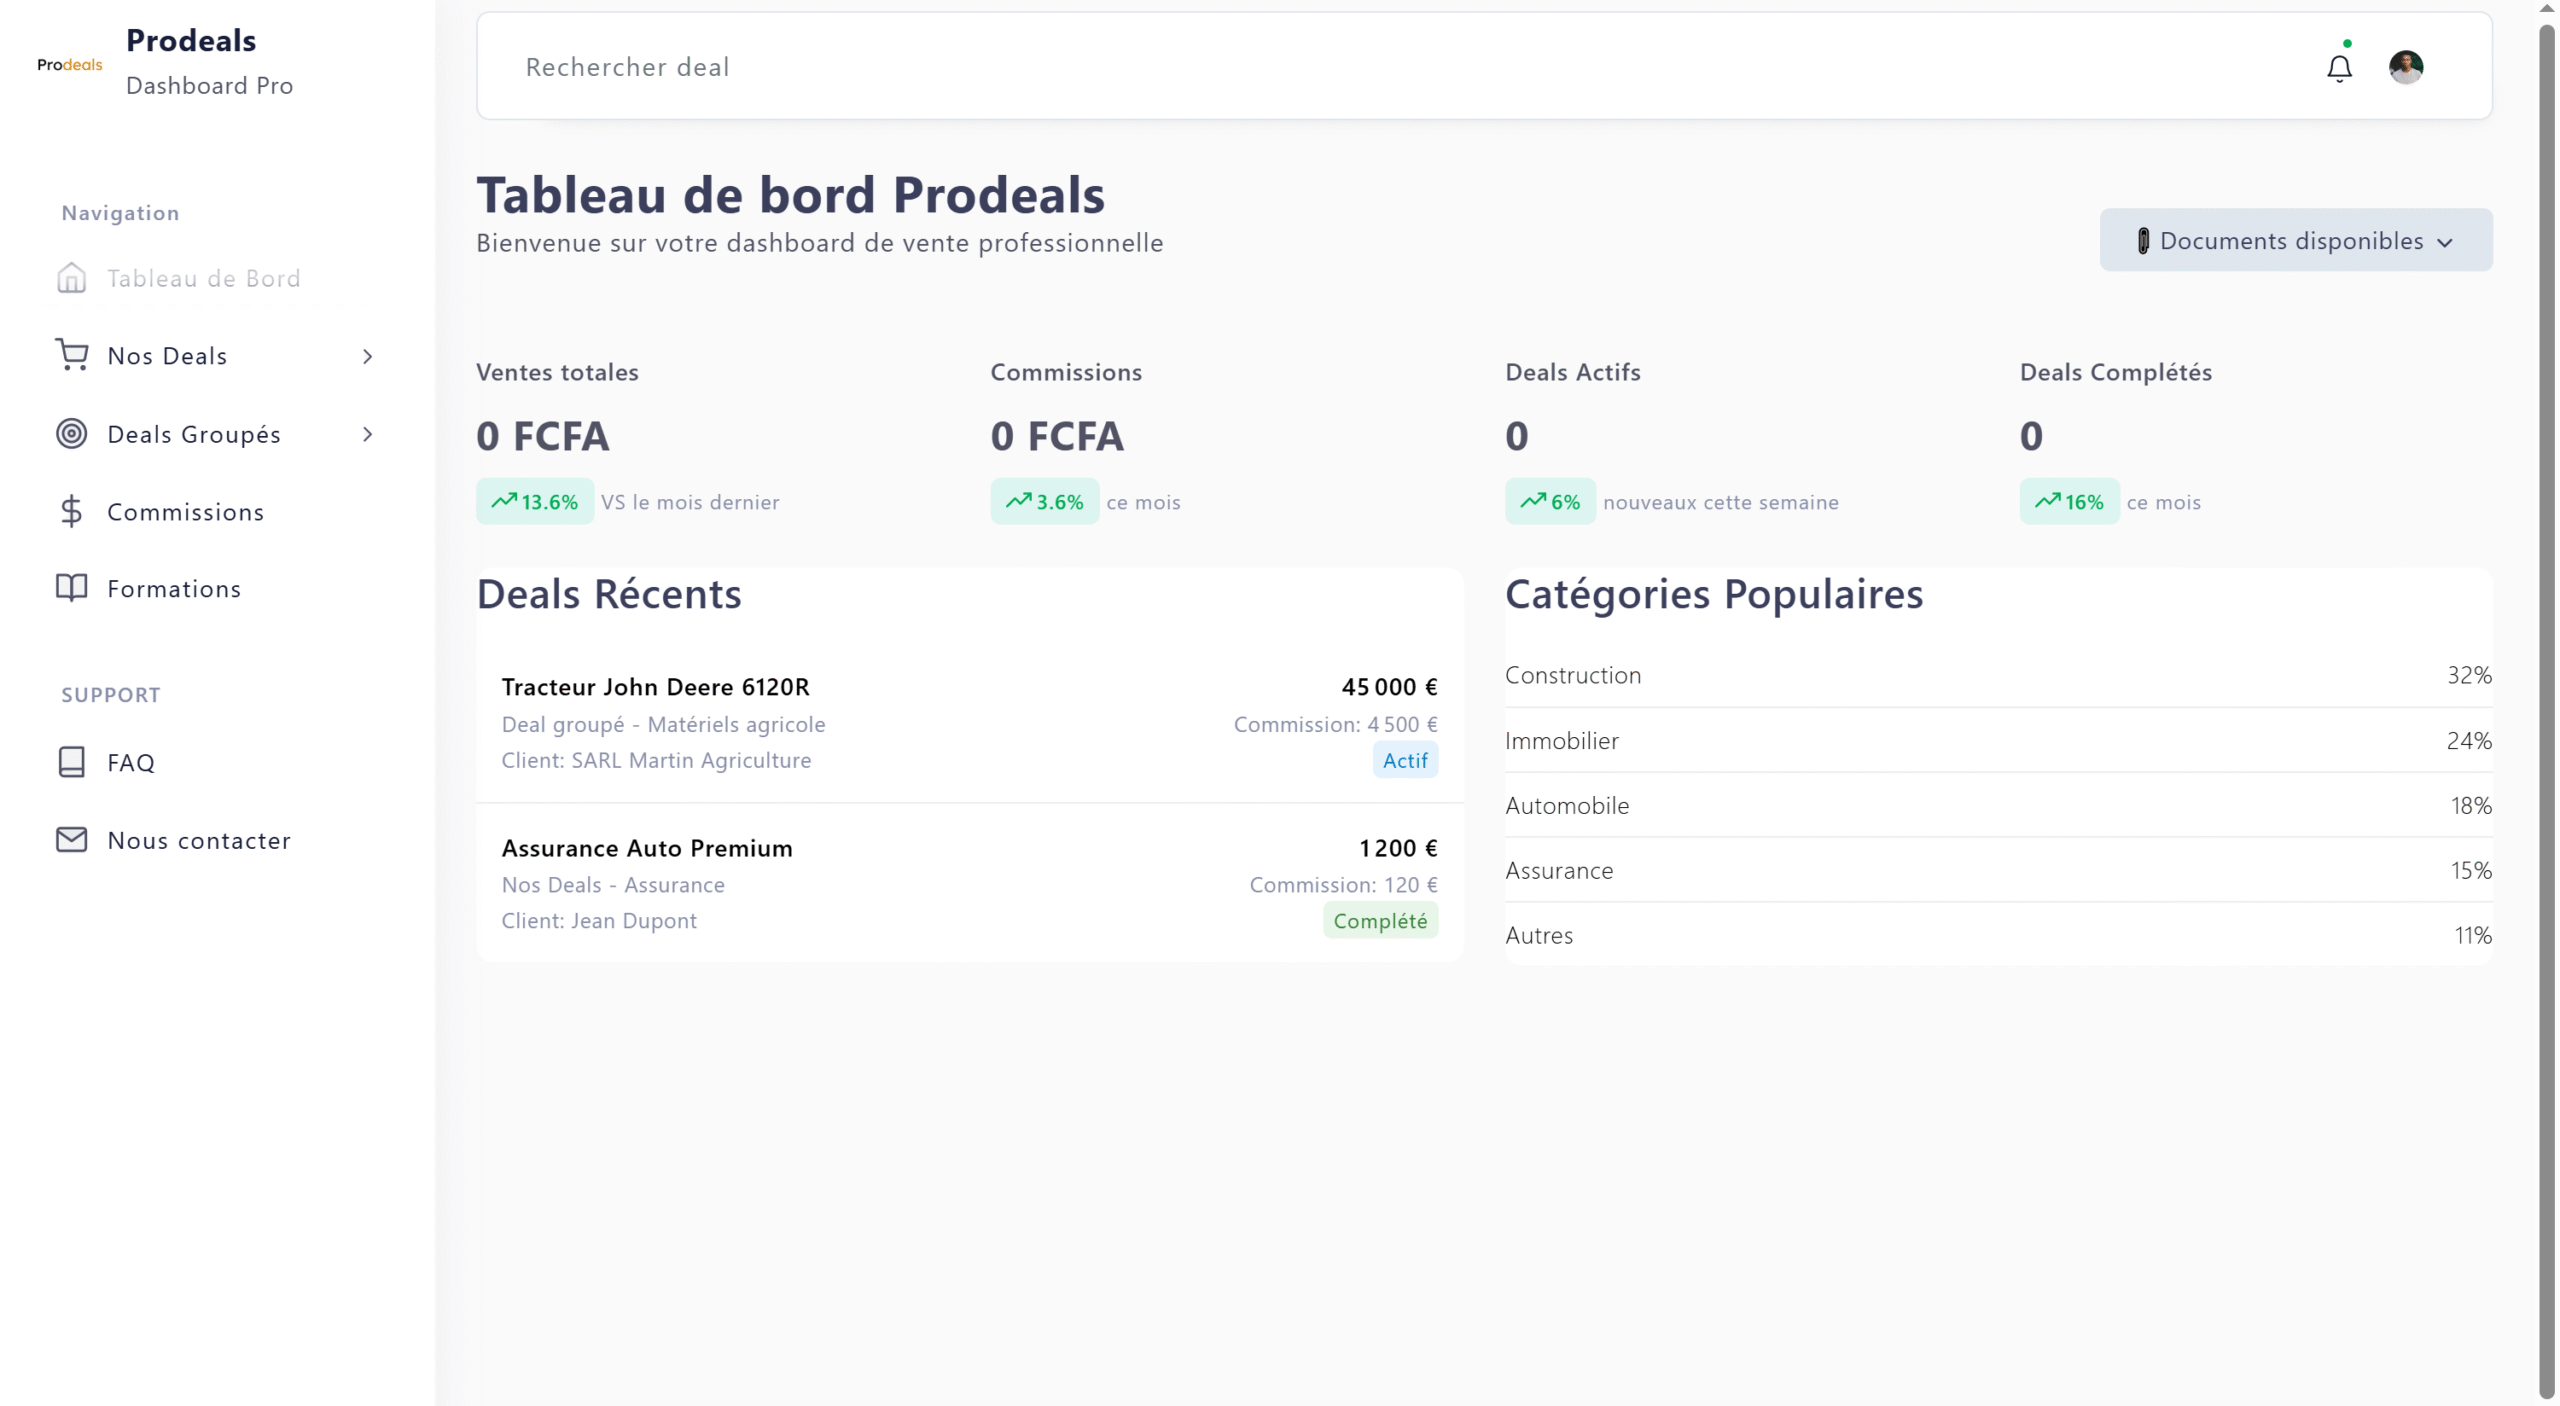Click inside the Rechercher deal search field
Screen dimensions: 2560x1406
tap(900, 66)
